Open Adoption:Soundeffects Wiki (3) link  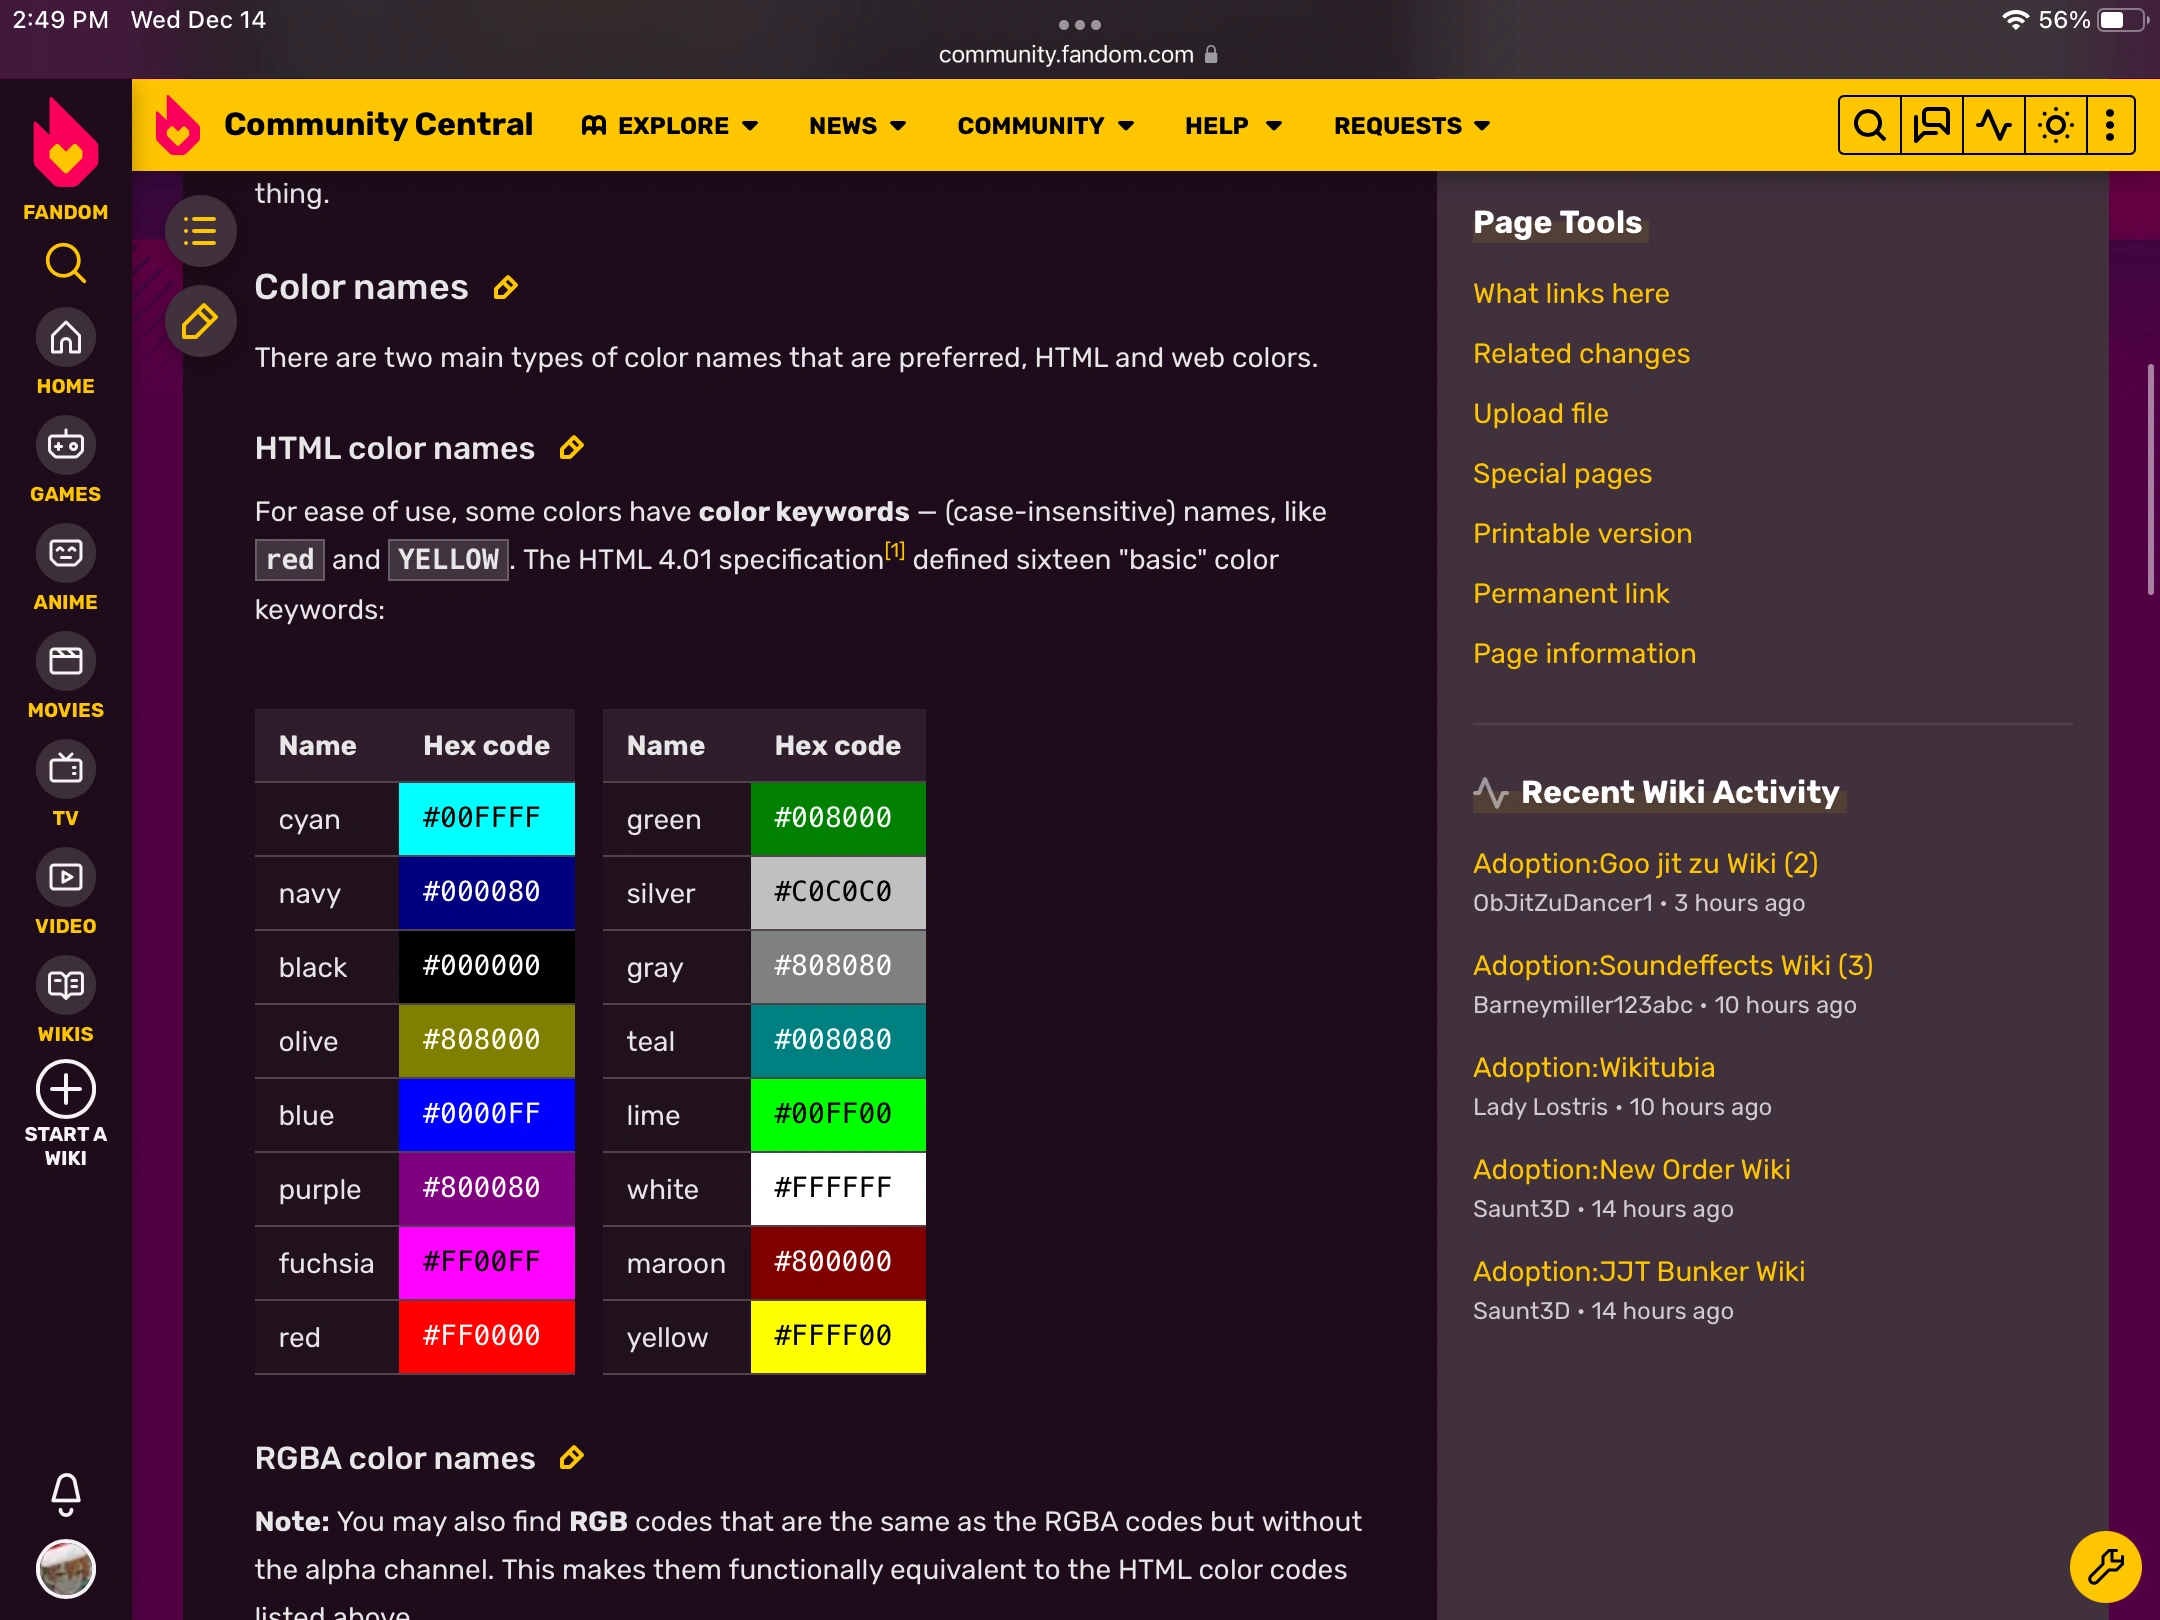coord(1672,965)
